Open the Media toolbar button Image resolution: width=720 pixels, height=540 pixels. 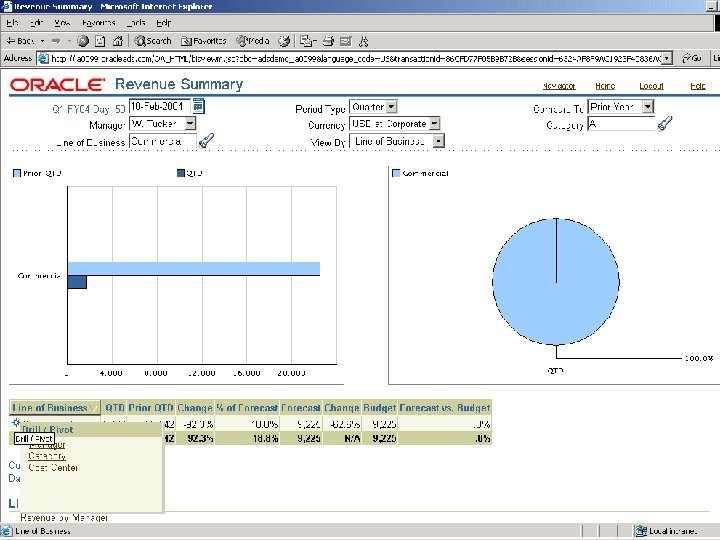(253, 41)
